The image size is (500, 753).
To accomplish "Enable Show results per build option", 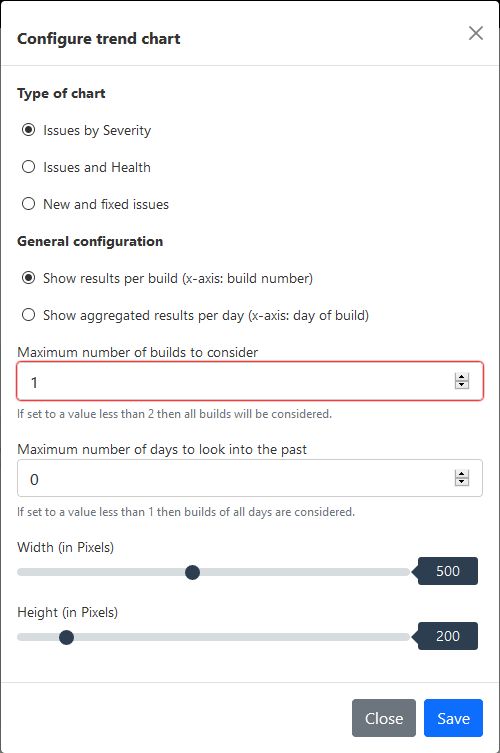I will 29,278.
